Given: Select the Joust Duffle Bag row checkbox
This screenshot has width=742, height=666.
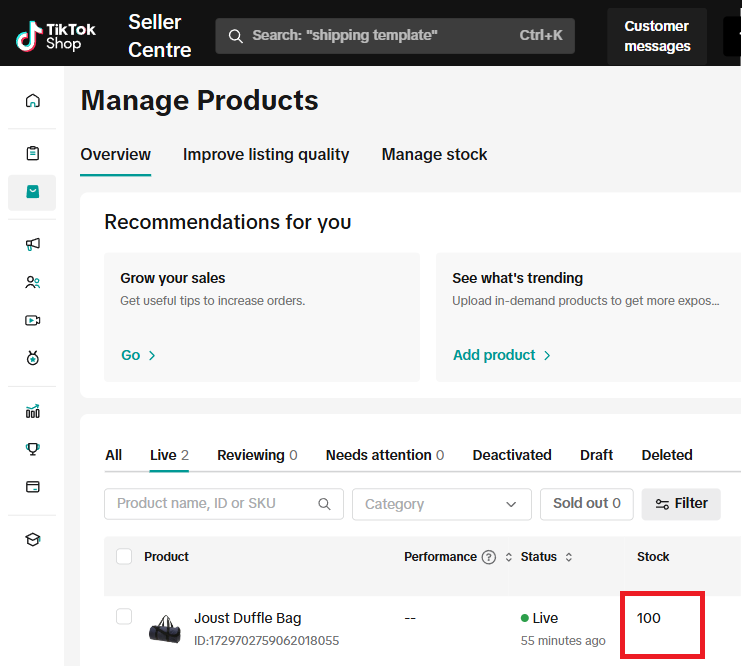Looking at the screenshot, I should 124,617.
